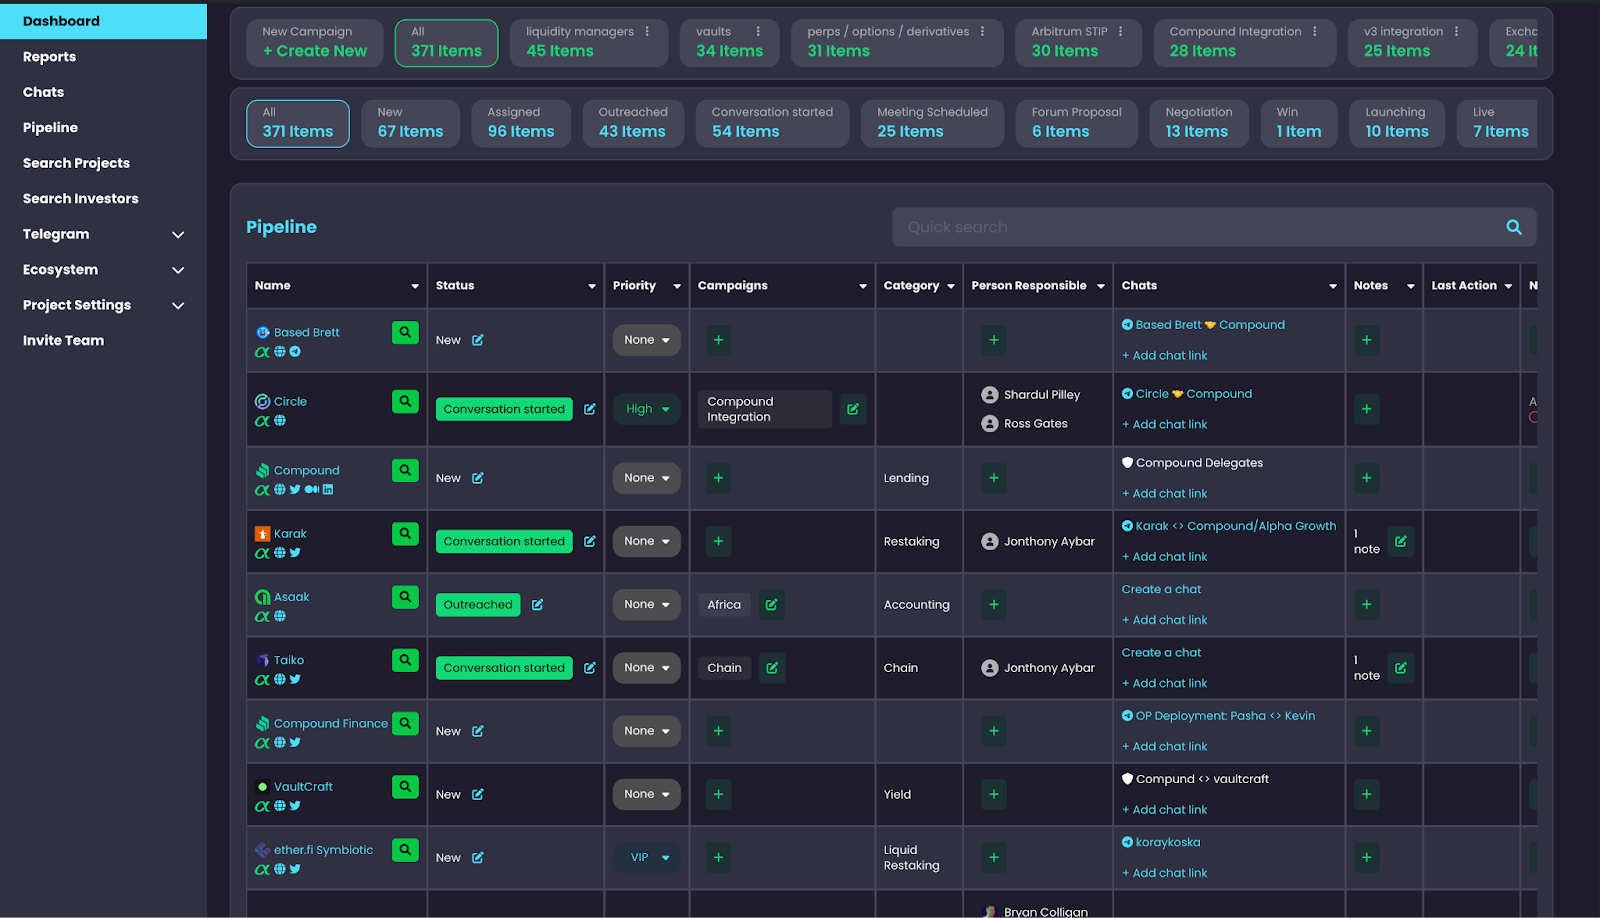Open green search button for Circle row
The width and height of the screenshot is (1600, 918).
click(x=405, y=401)
